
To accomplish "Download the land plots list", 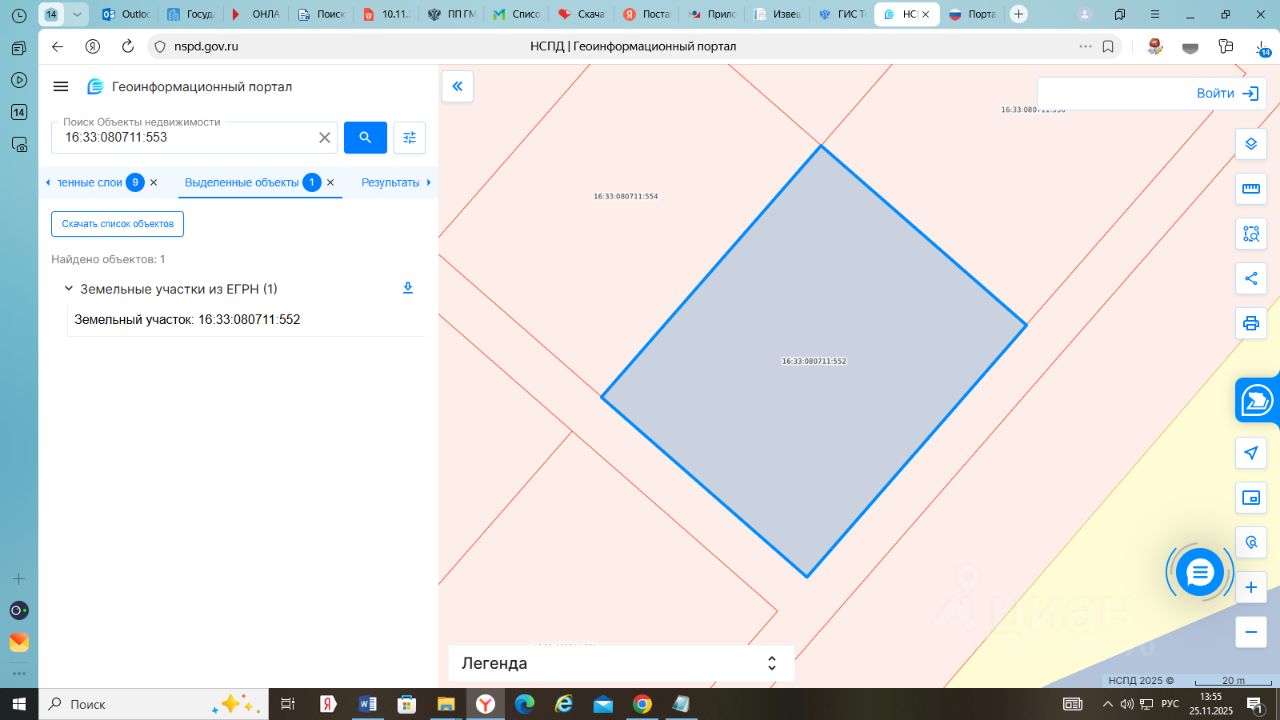I will (x=408, y=288).
